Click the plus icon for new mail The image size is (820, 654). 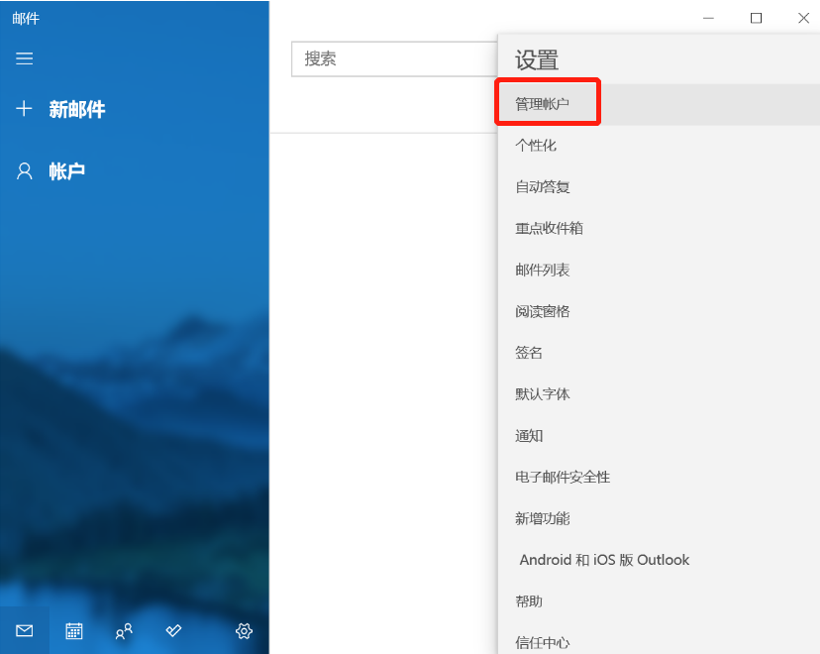click(x=24, y=109)
